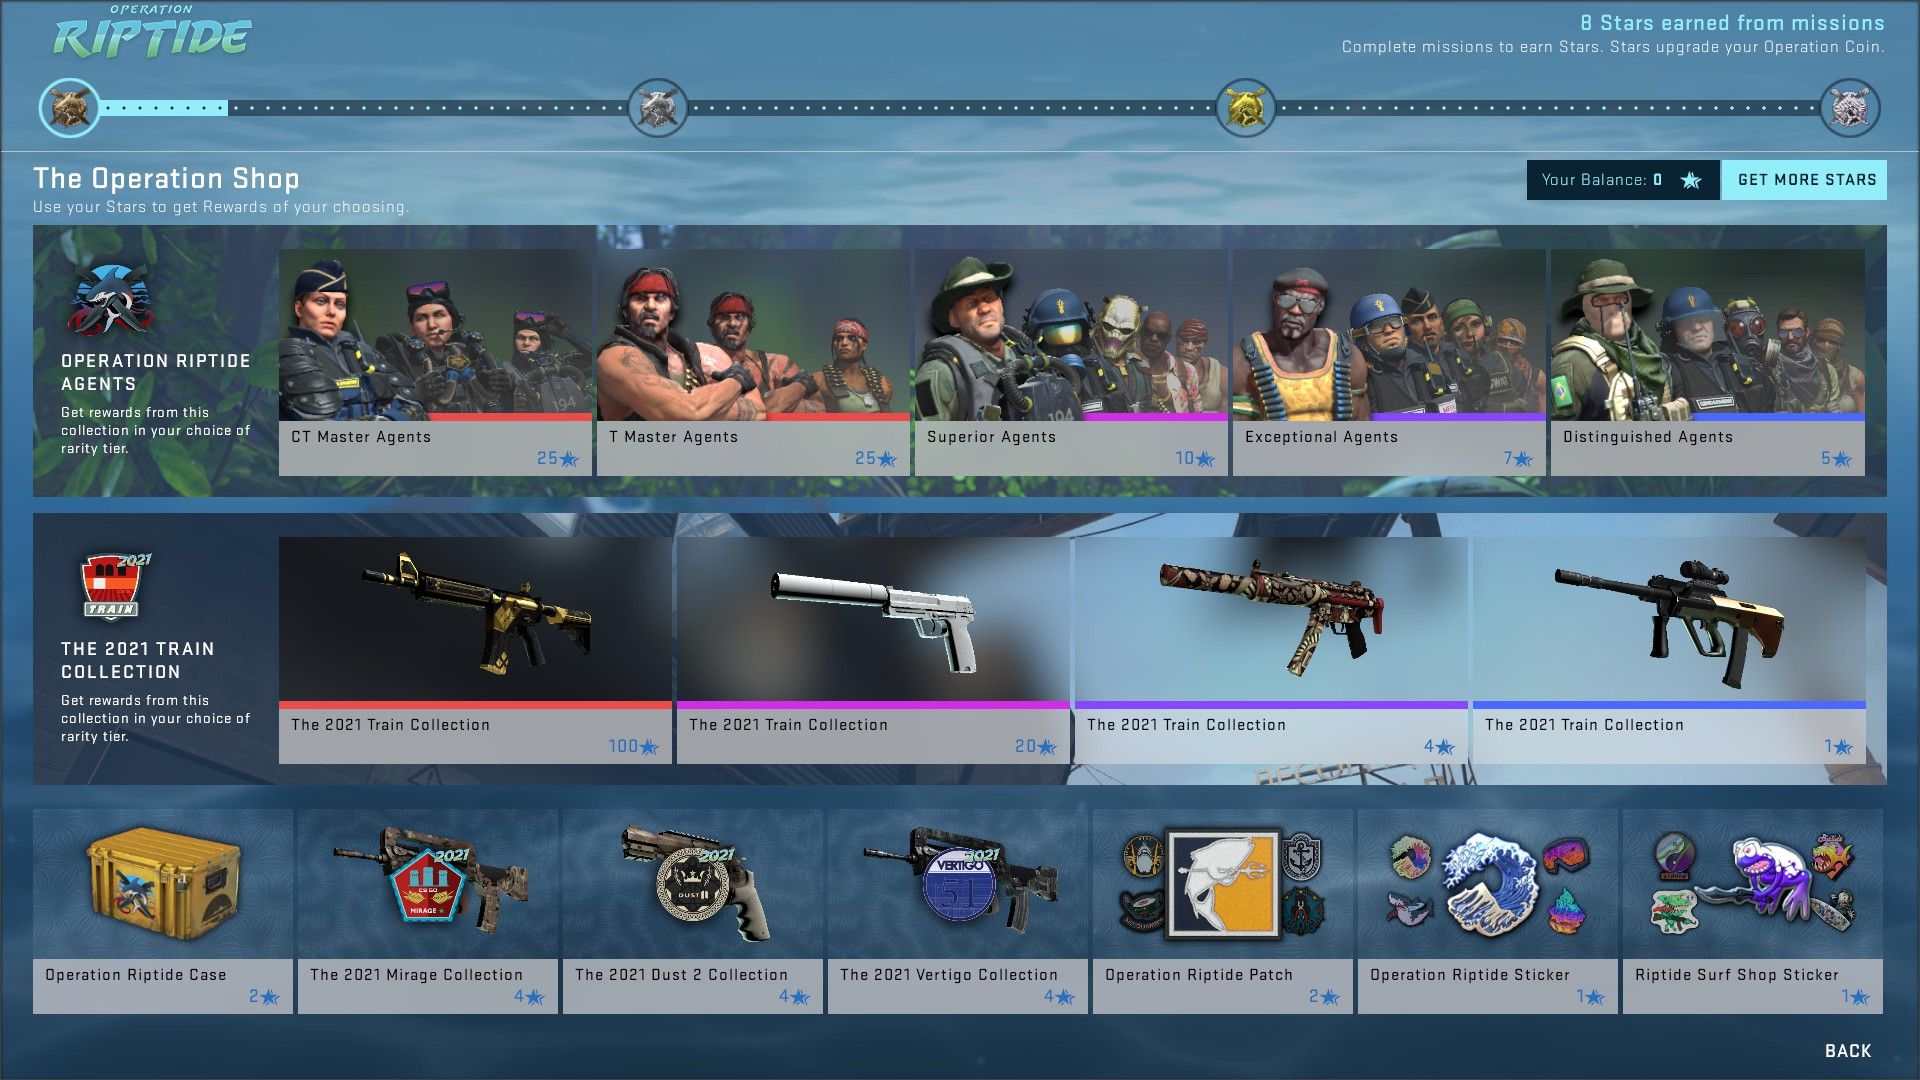Click the star icon beside Your Balance
The image size is (1920, 1080).
[1688, 181]
